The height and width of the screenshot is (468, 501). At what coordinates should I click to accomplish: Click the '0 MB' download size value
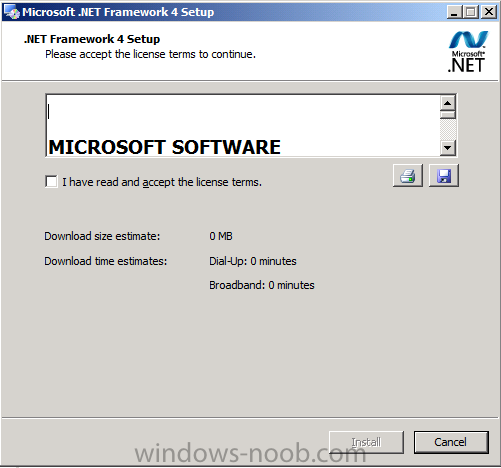221,236
